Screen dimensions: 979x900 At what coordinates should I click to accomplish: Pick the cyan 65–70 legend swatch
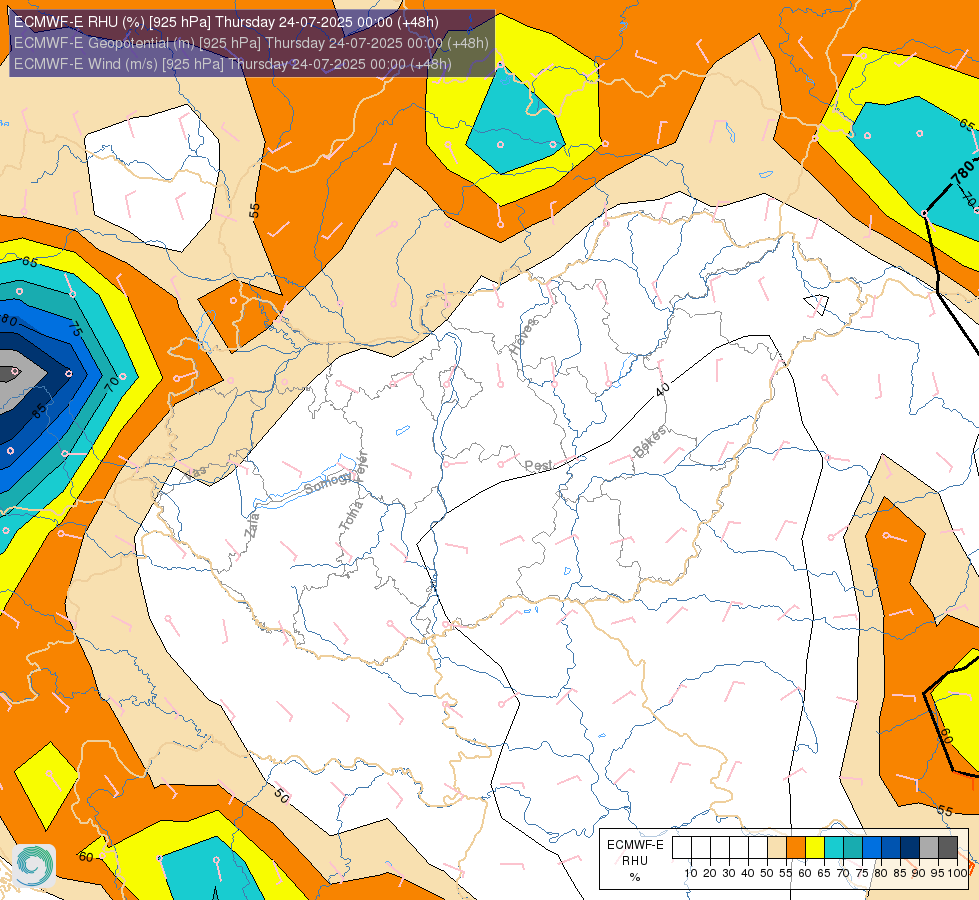(x=834, y=848)
